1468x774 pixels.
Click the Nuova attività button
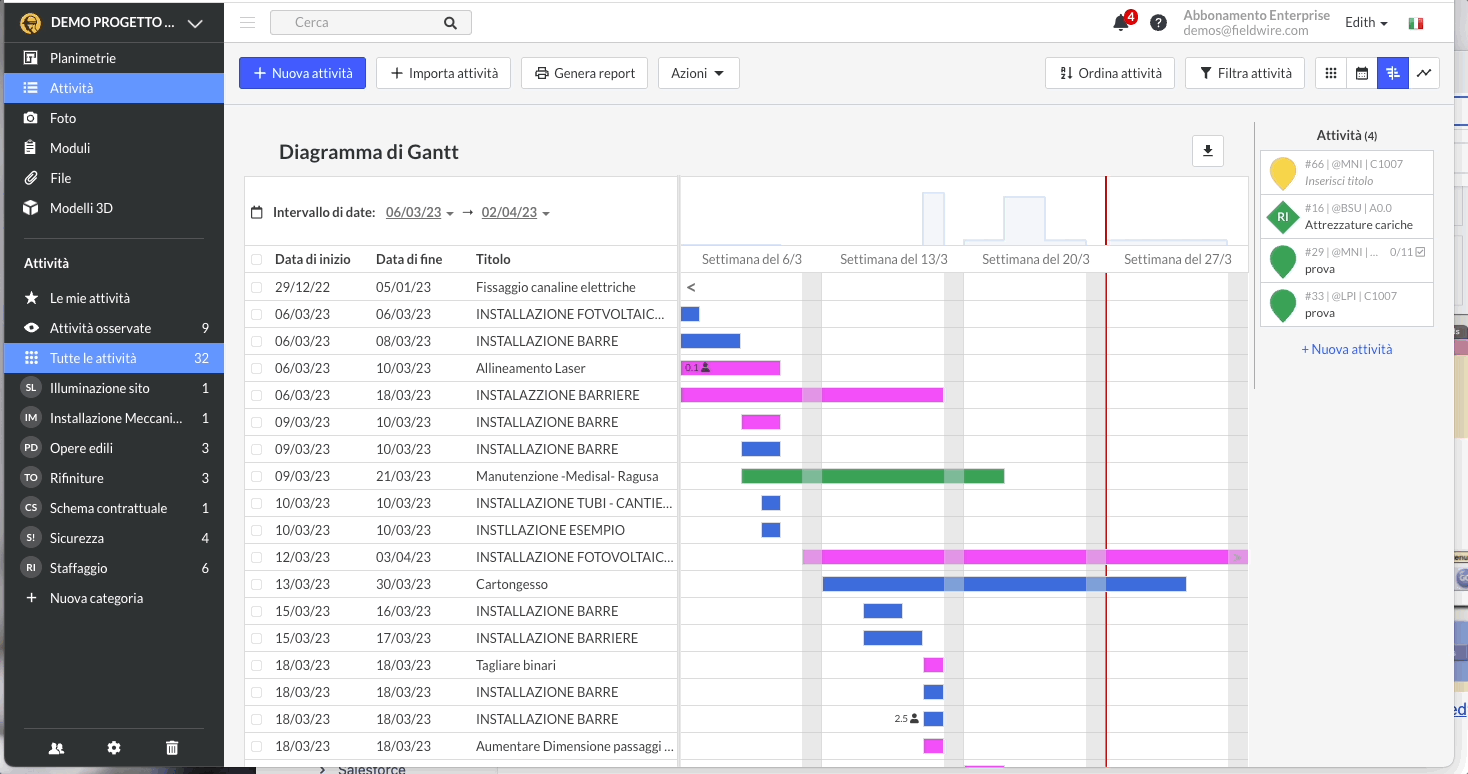pos(302,73)
